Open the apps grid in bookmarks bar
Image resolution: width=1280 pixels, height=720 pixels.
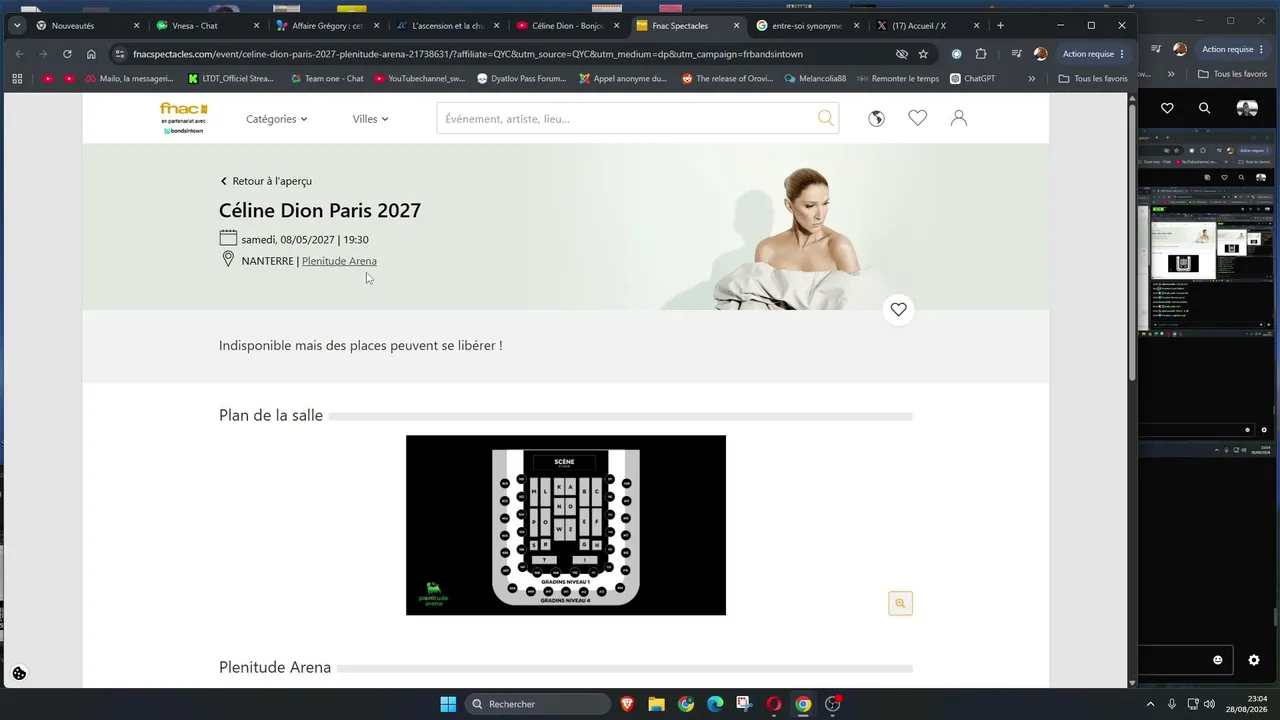pos(17,78)
